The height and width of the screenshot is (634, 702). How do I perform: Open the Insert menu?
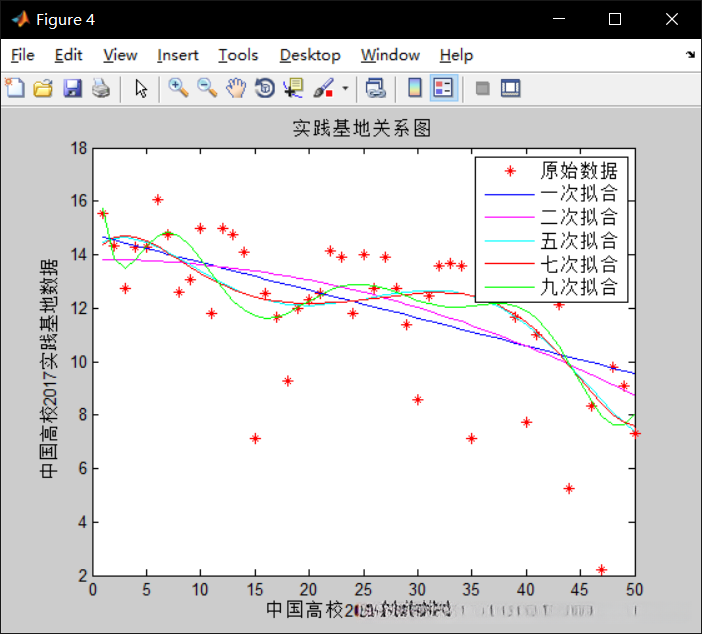177,55
